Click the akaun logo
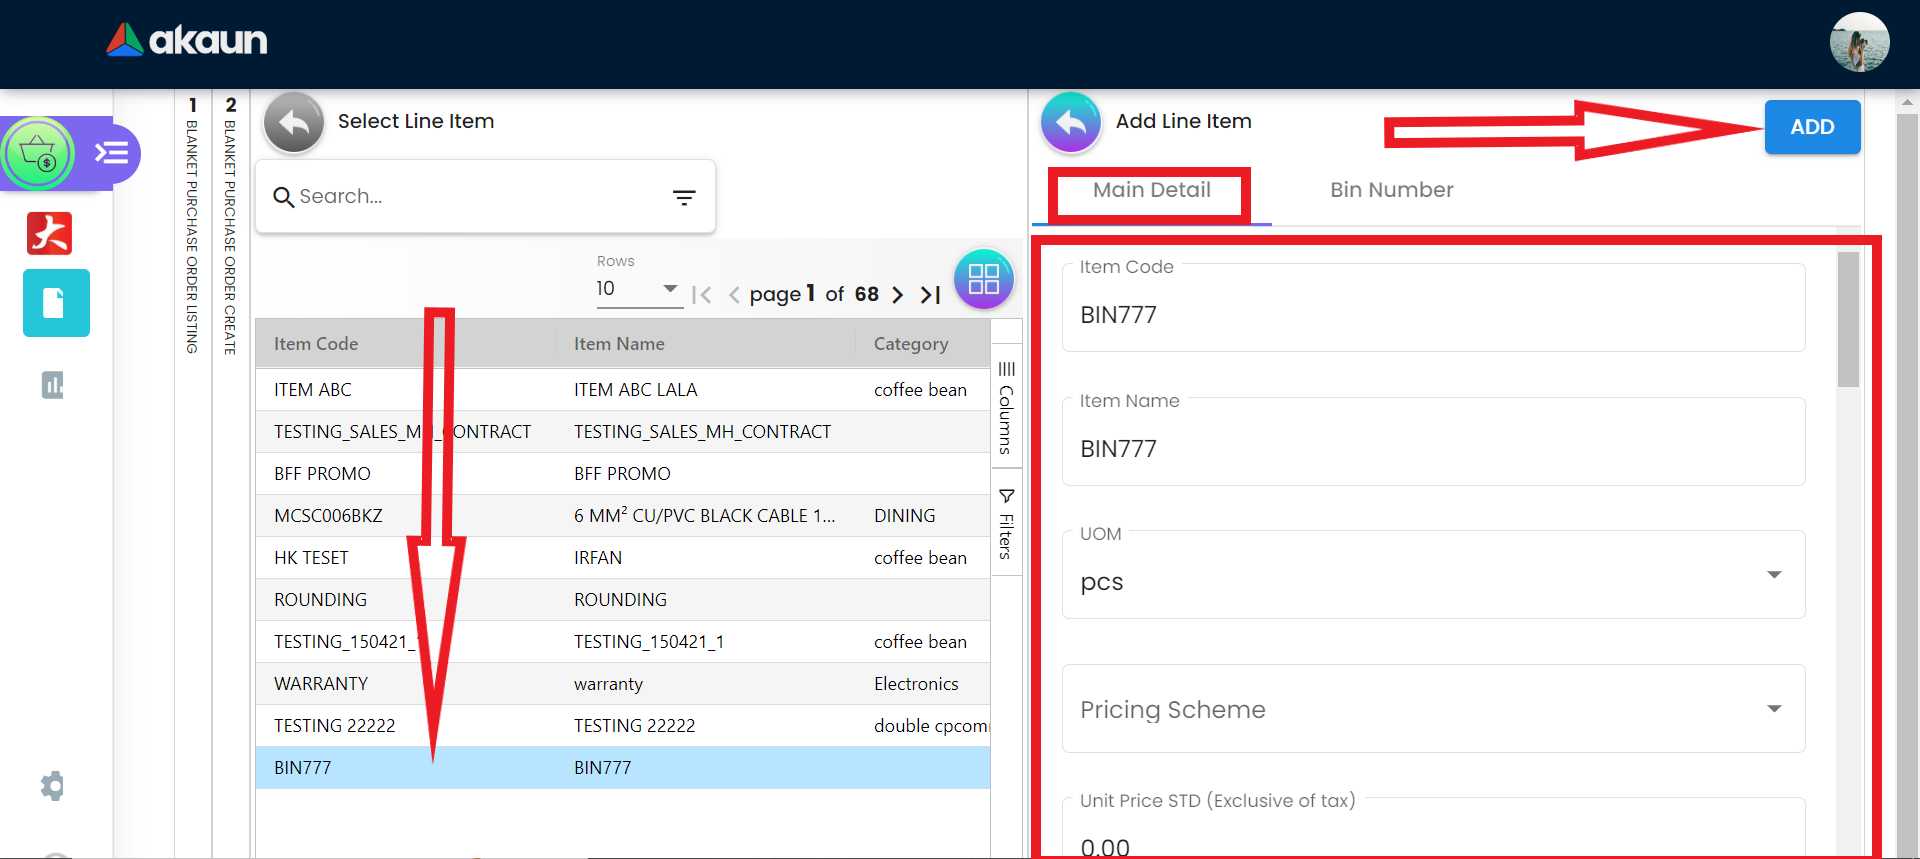Image resolution: width=1920 pixels, height=859 pixels. click(187, 40)
